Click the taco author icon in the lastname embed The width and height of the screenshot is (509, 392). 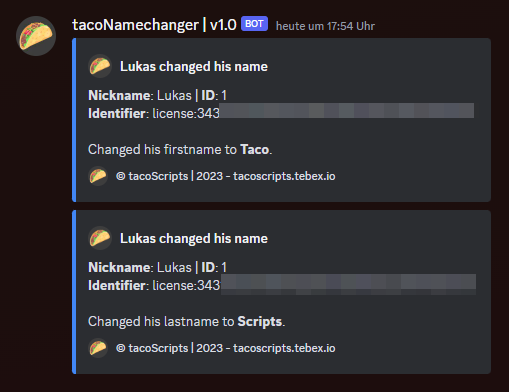[100, 238]
